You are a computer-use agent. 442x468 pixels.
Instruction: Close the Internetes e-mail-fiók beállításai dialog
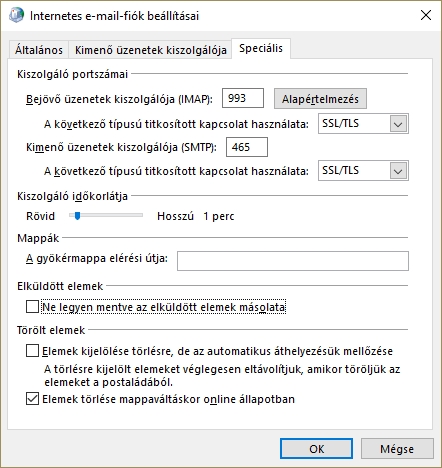click(x=426, y=15)
